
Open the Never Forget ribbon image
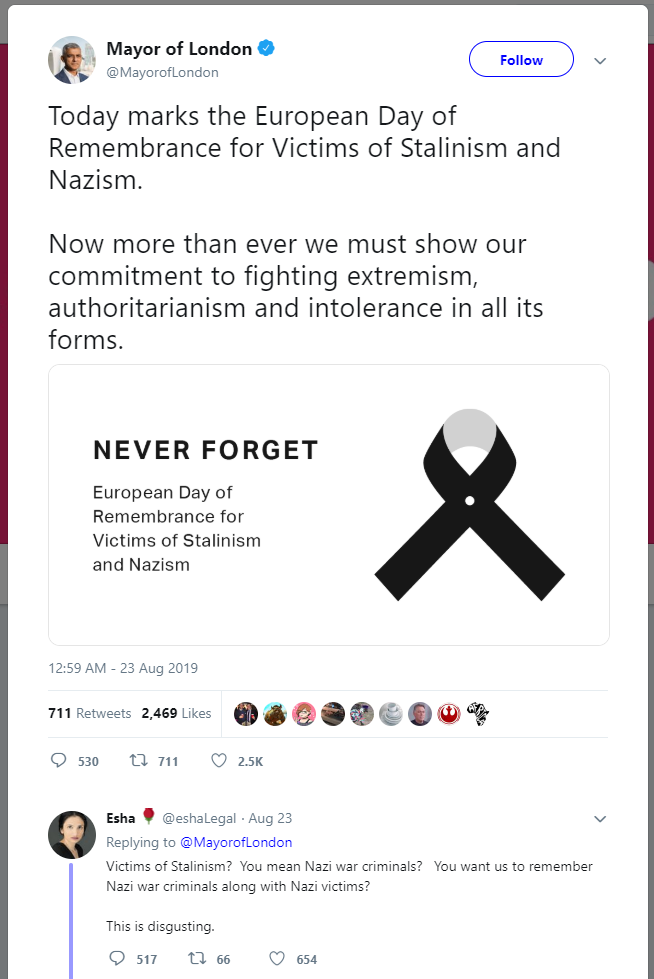tap(329, 504)
